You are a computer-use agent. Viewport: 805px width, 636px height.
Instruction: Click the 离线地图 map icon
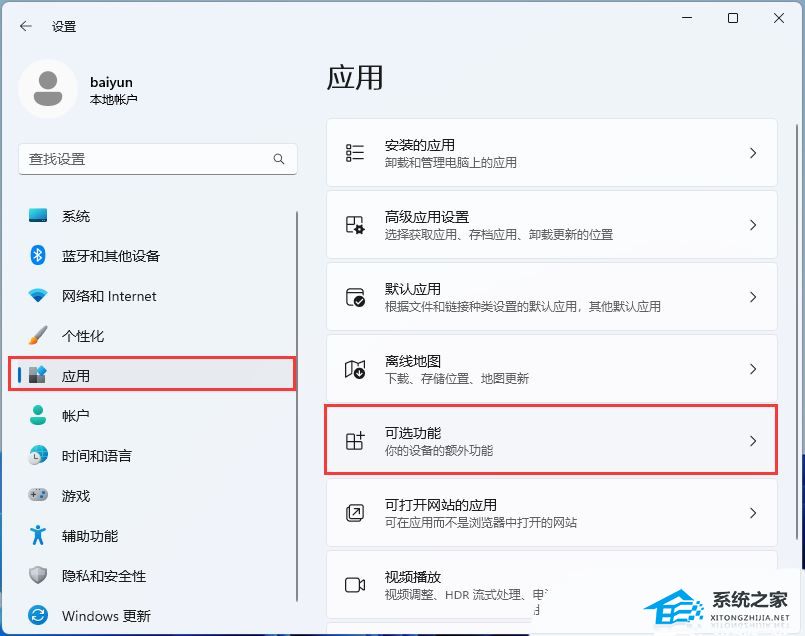355,369
